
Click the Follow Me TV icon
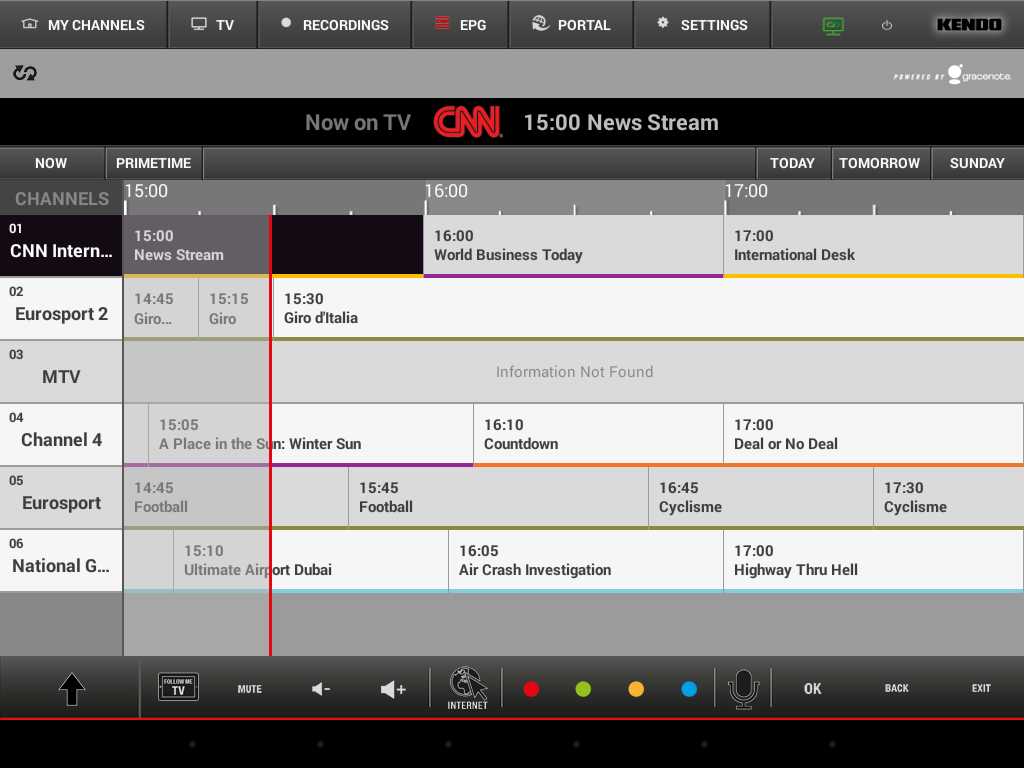click(x=178, y=687)
